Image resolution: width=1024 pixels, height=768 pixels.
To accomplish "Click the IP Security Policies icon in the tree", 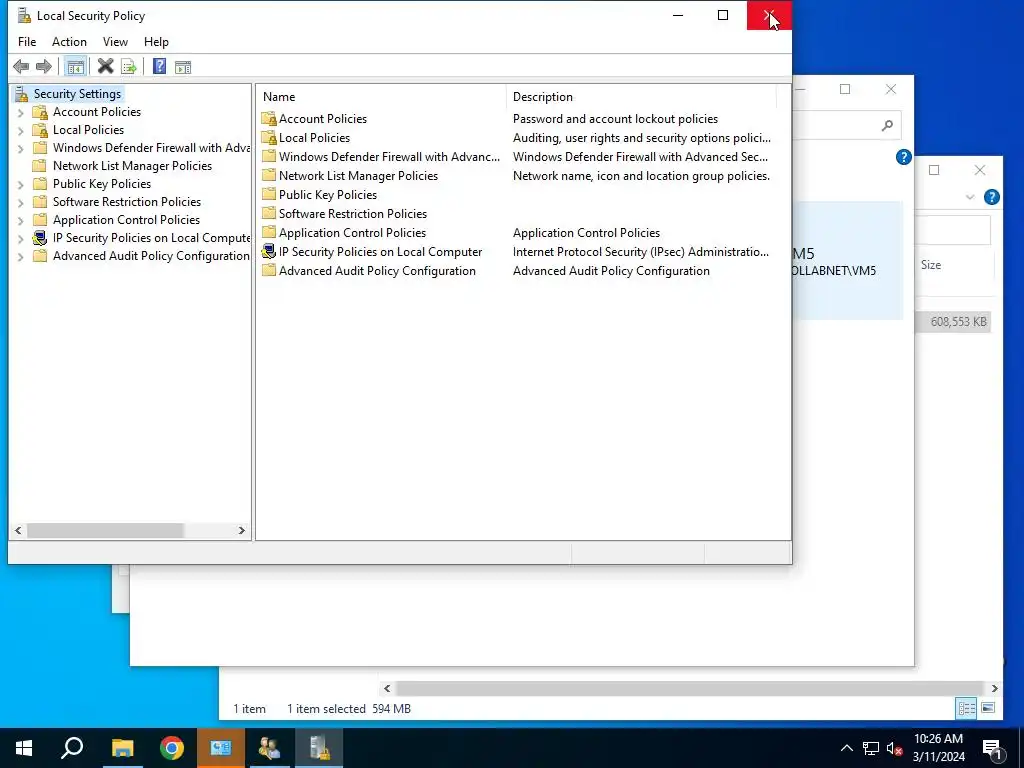I will [x=40, y=238].
